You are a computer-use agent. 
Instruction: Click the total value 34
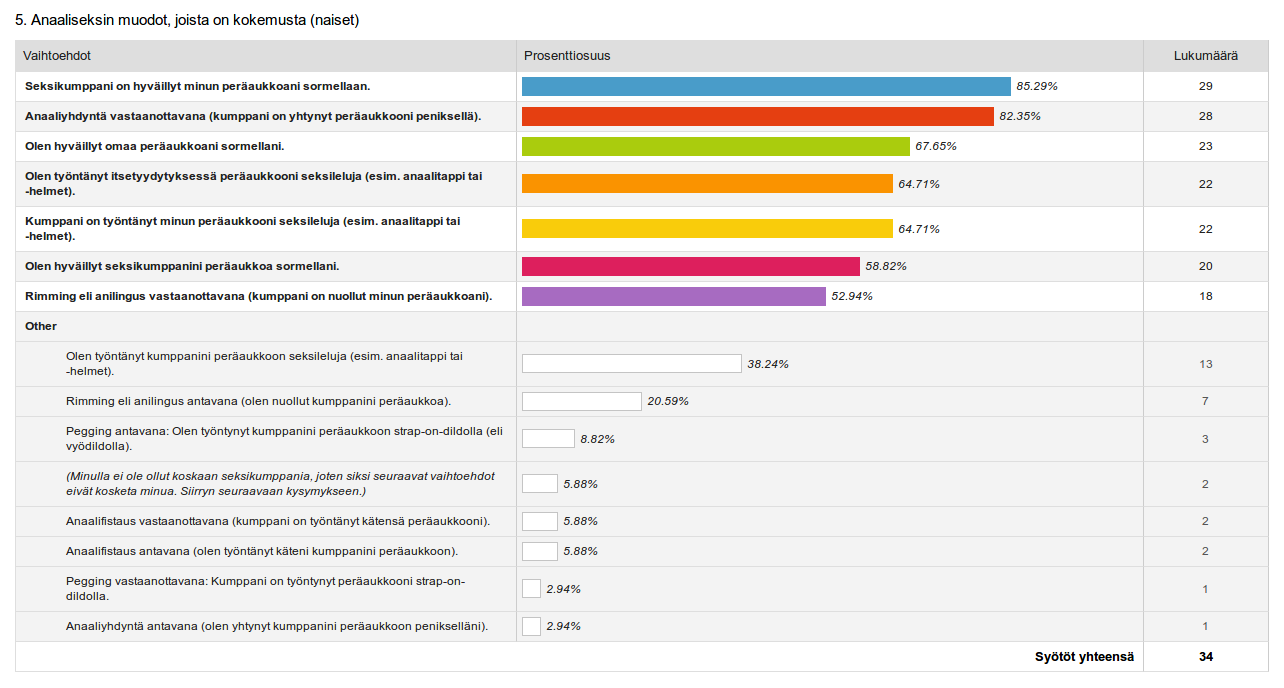coord(1205,657)
